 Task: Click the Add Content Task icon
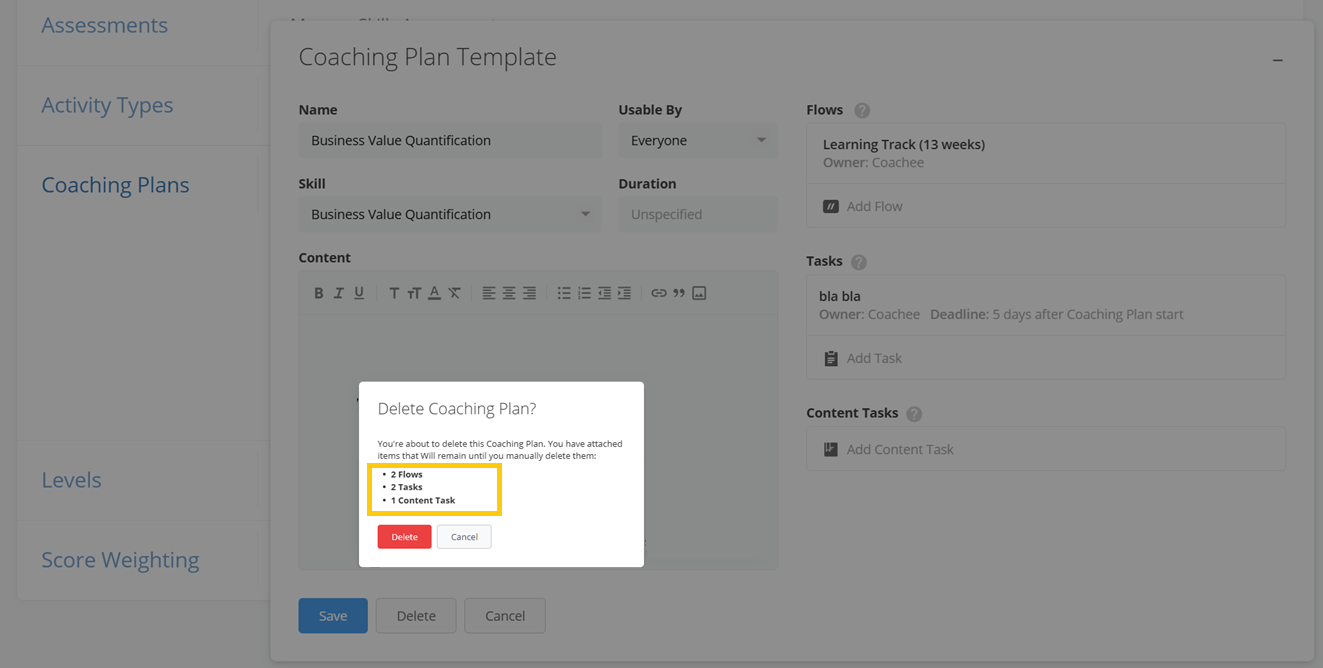pyautogui.click(x=830, y=449)
